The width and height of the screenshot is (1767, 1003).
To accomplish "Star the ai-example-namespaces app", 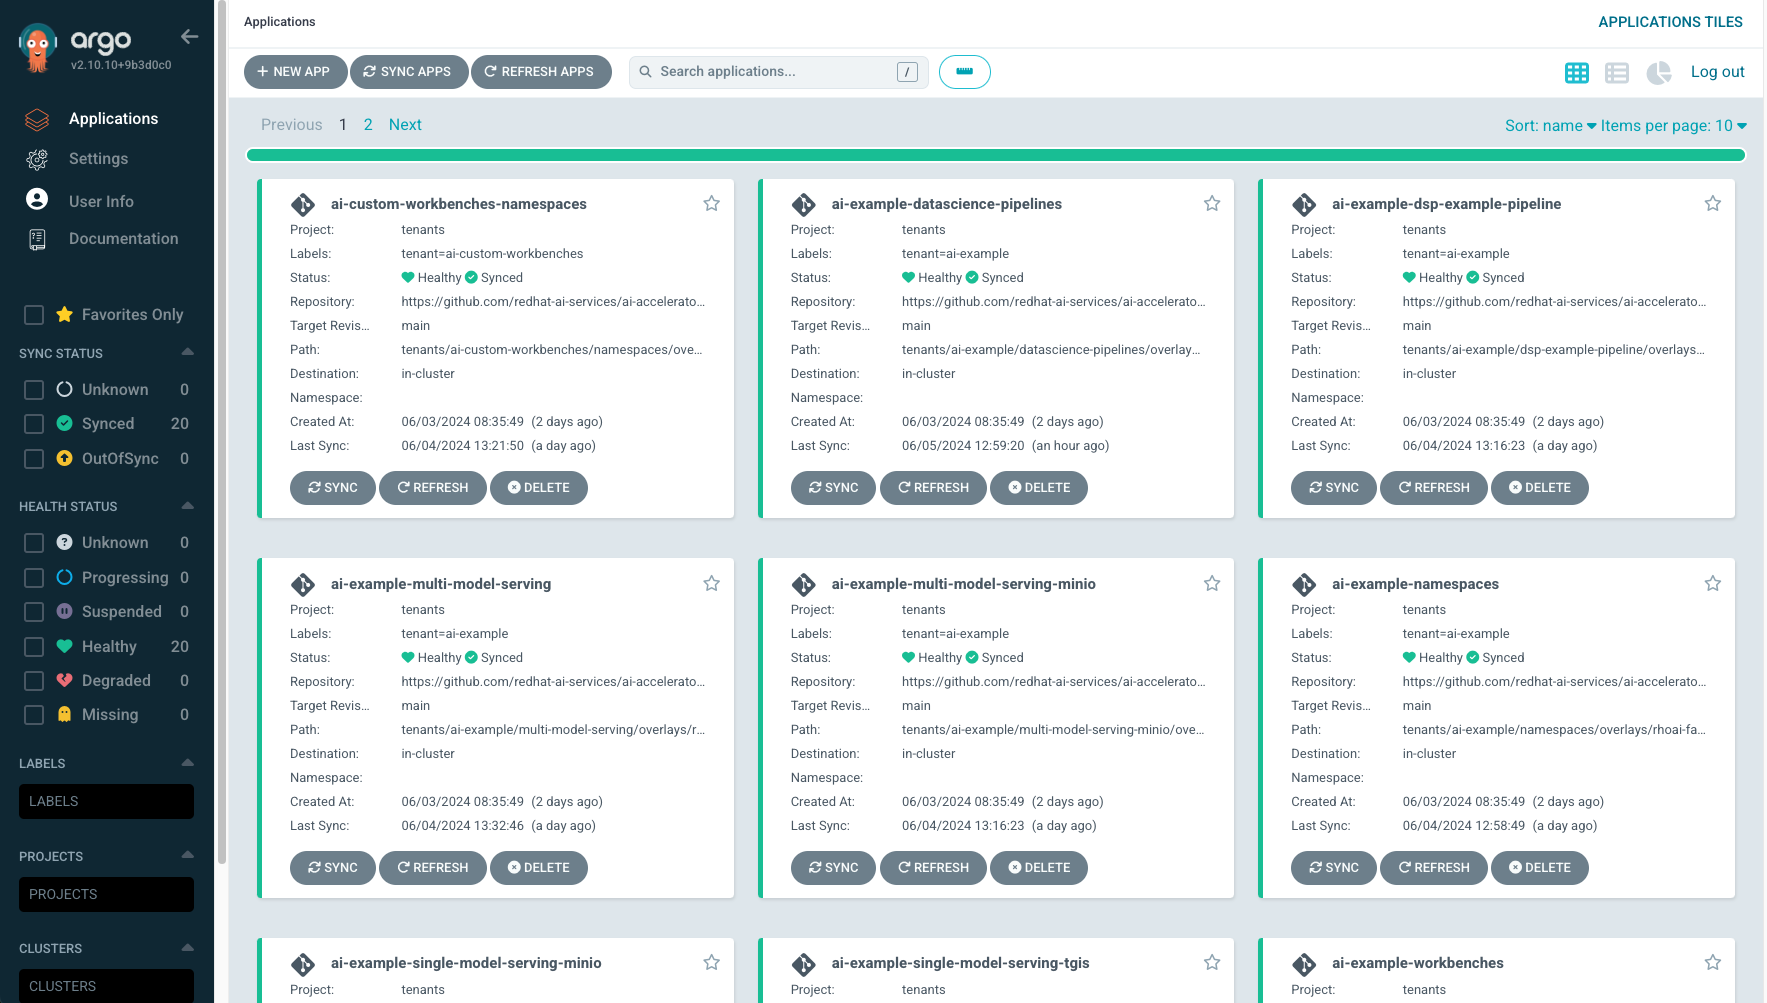I will [x=1713, y=583].
